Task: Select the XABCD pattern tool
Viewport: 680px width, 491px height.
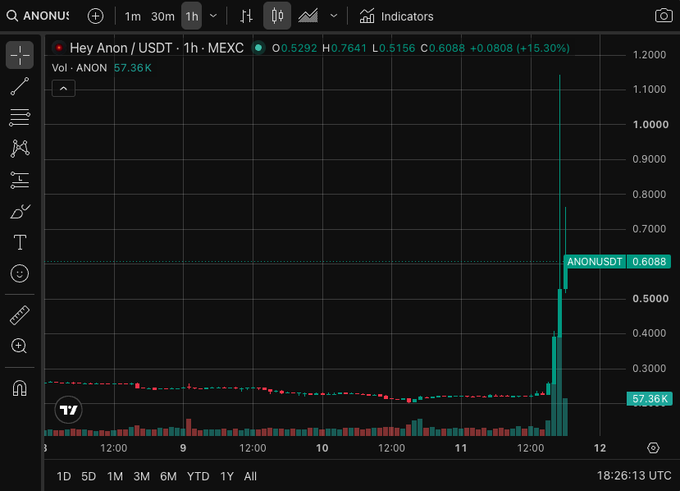Action: 20,148
